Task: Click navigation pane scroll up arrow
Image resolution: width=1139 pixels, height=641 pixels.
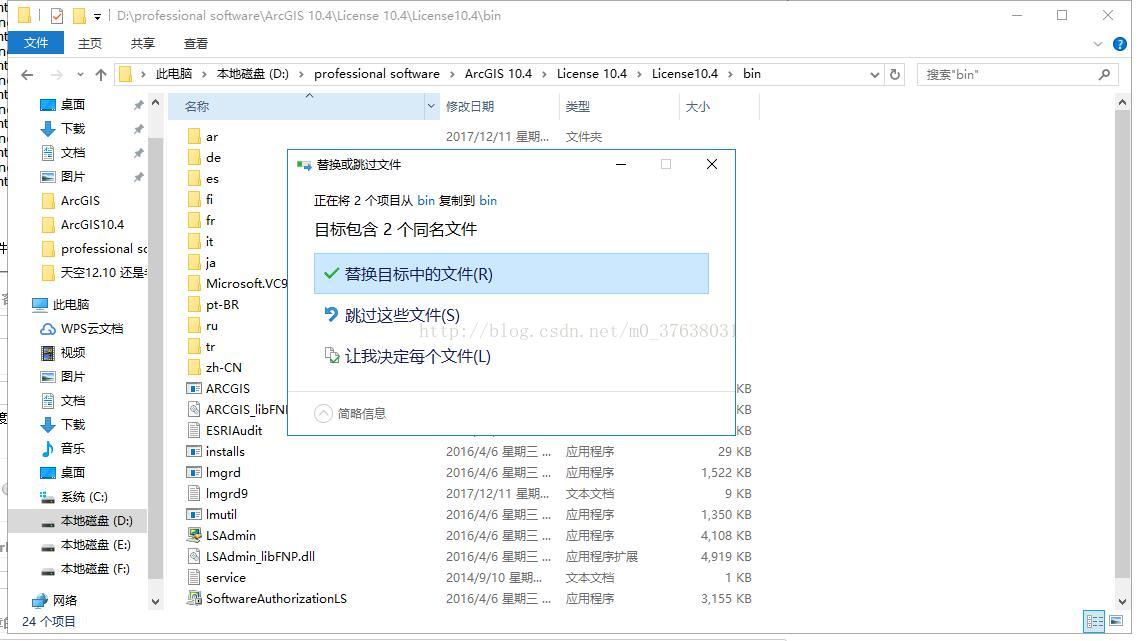Action: coord(155,104)
